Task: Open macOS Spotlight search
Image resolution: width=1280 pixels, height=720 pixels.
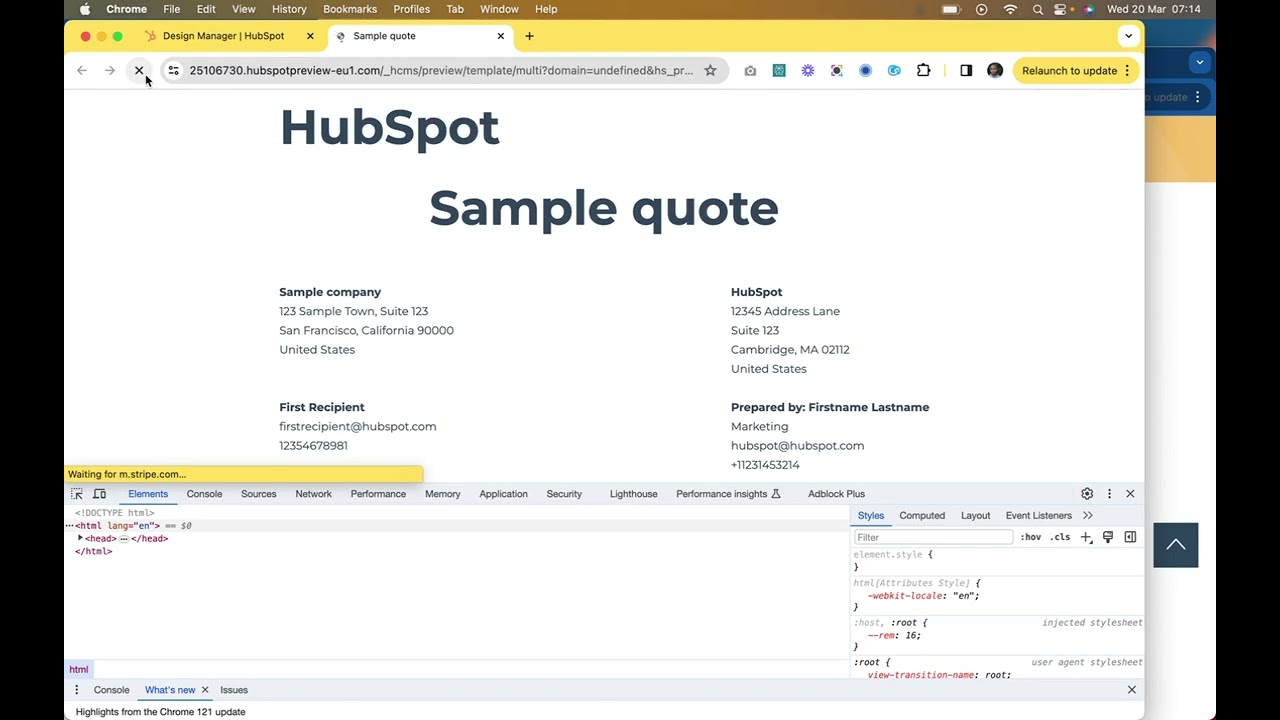Action: click(1038, 9)
